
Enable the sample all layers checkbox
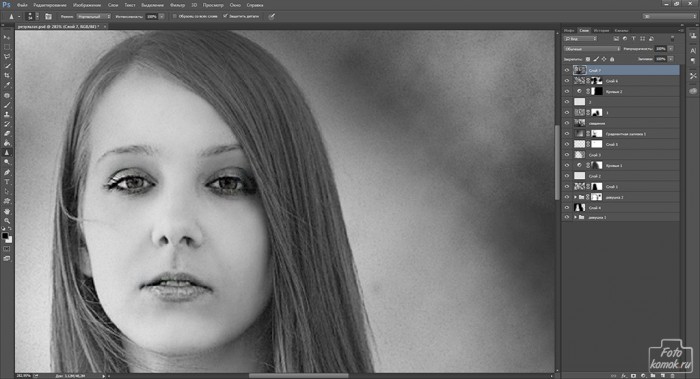point(175,16)
